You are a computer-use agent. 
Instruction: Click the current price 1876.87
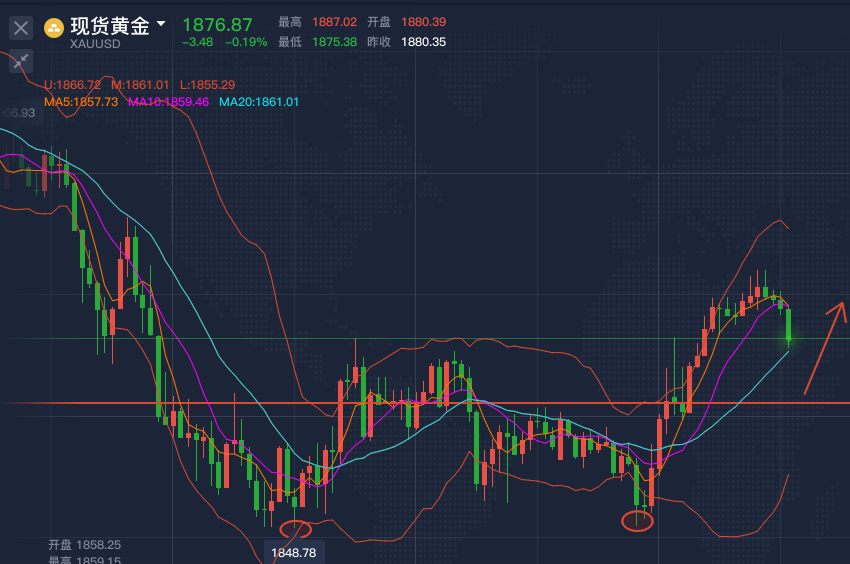(x=217, y=24)
